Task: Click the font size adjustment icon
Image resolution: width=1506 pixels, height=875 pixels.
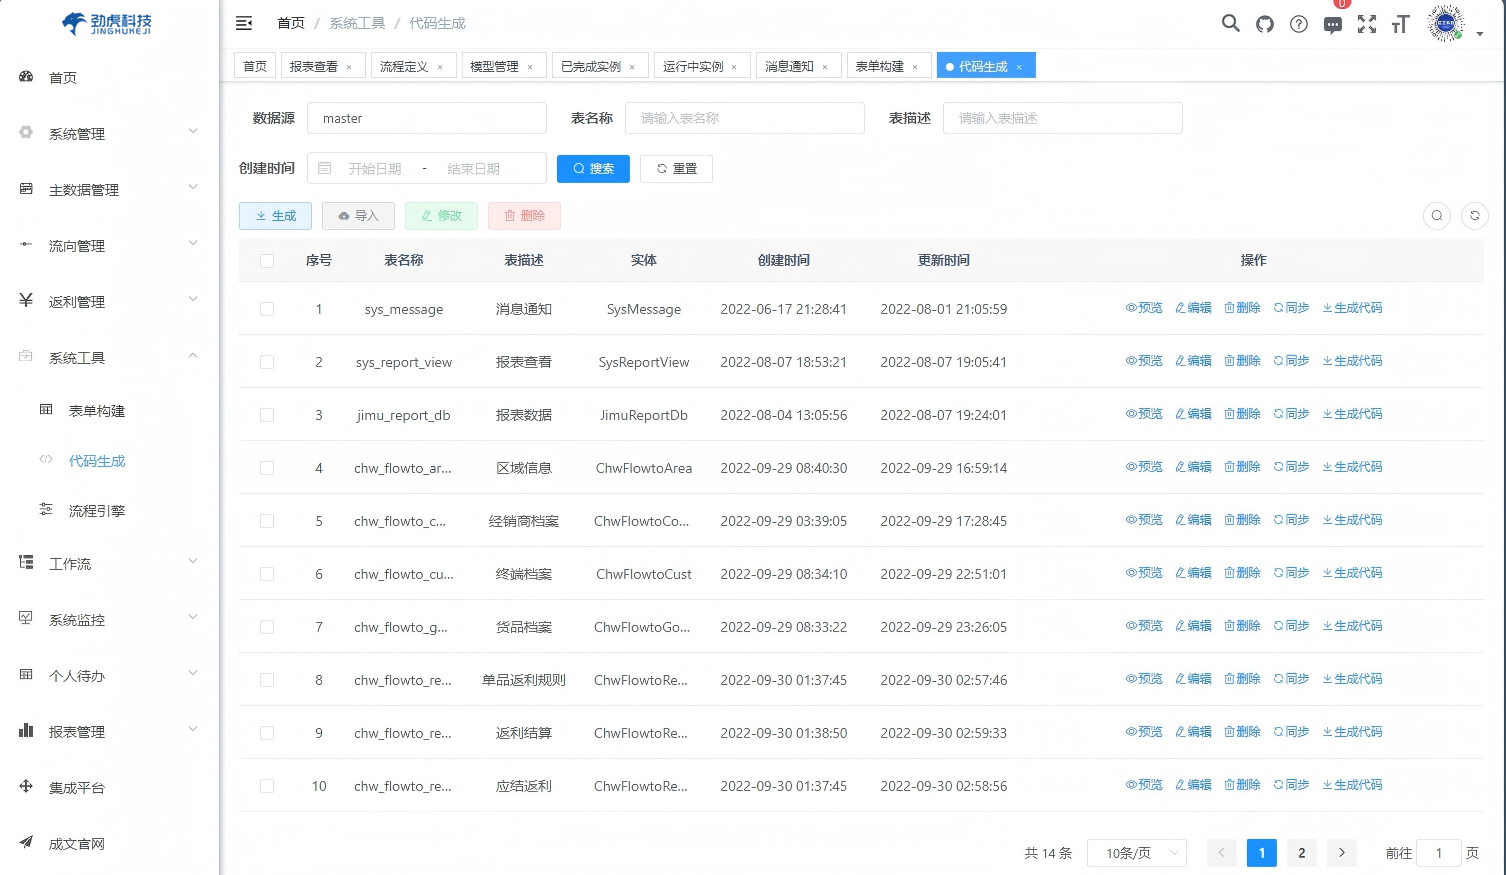Action: click(1400, 23)
